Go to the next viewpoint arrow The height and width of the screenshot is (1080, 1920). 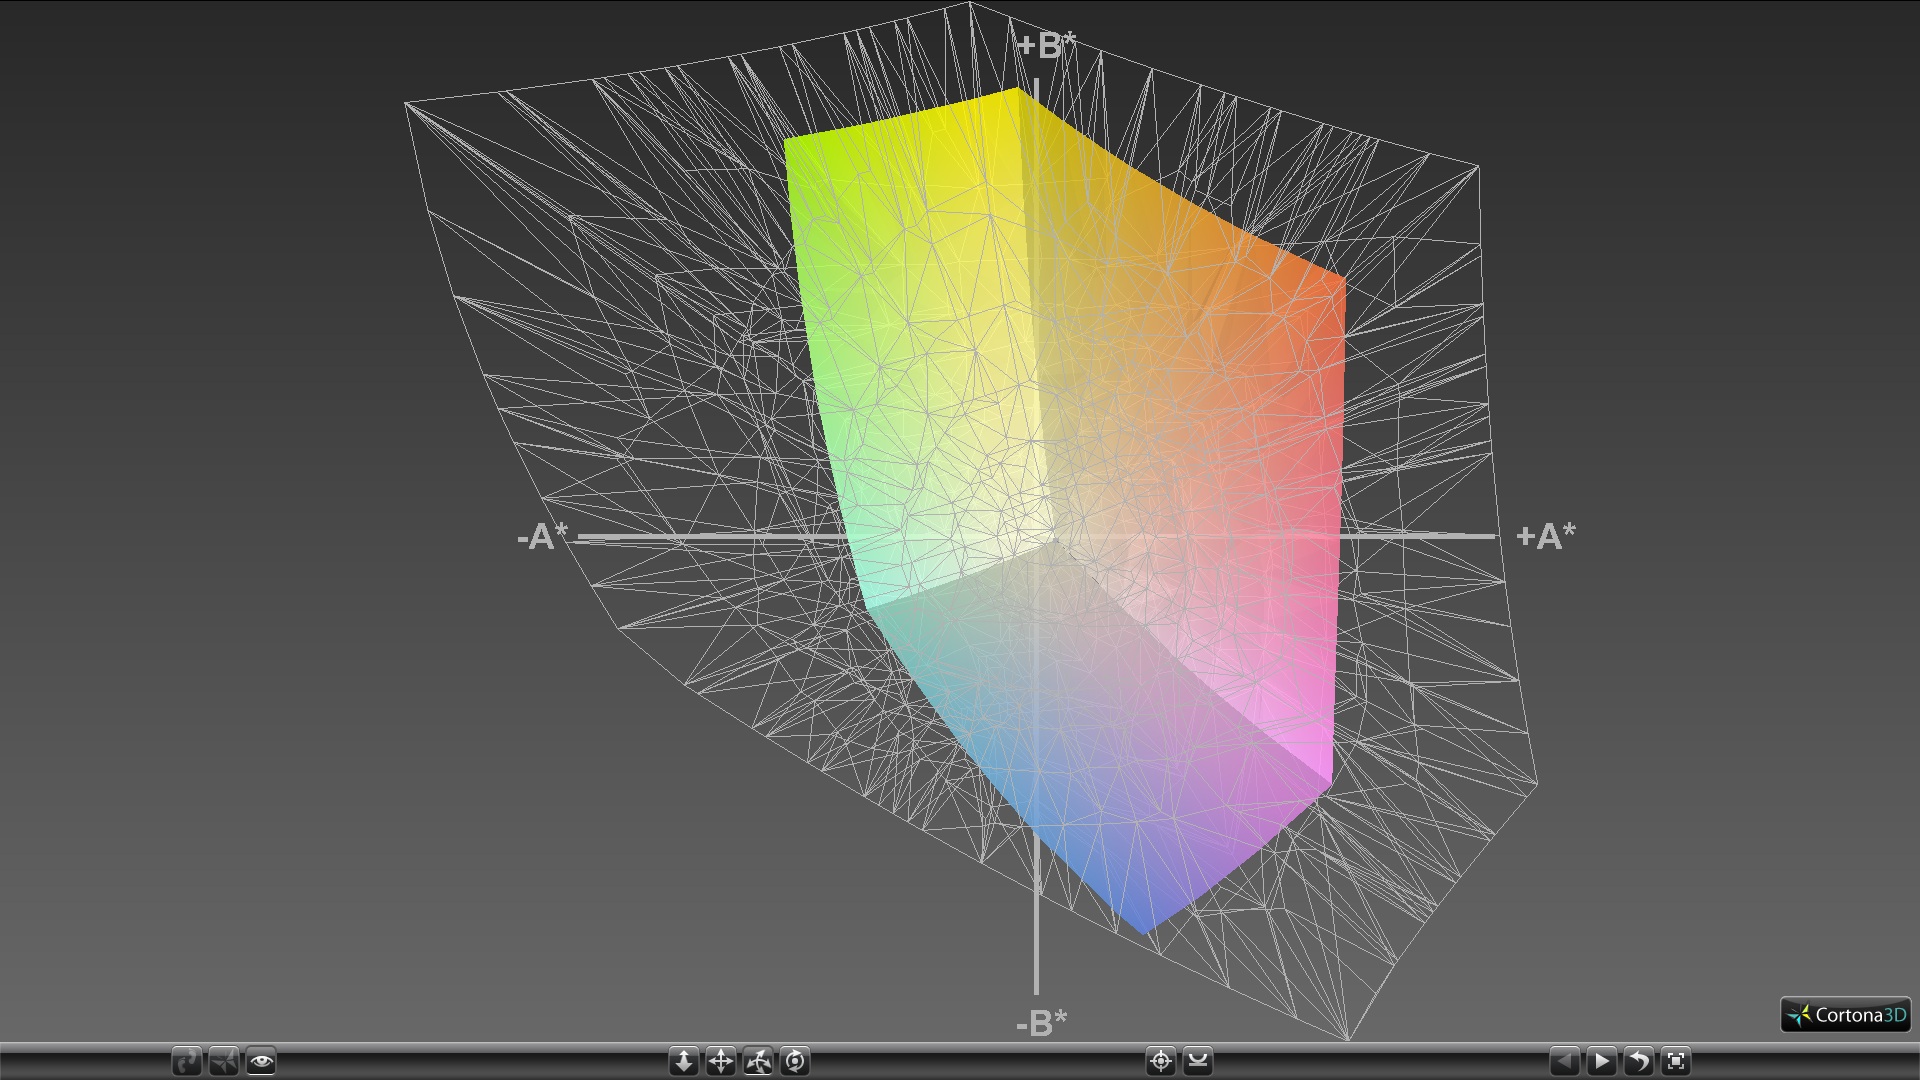tap(1602, 1061)
